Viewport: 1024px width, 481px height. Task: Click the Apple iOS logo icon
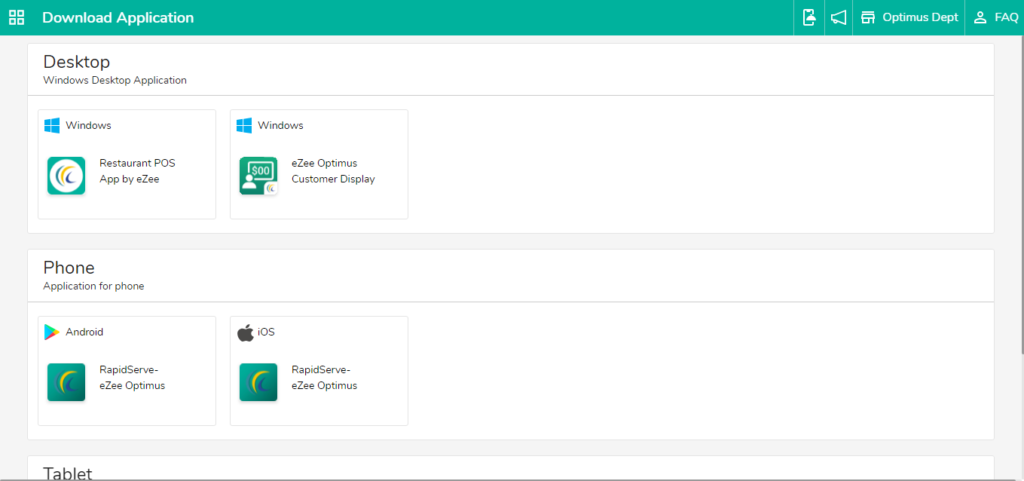[245, 332]
